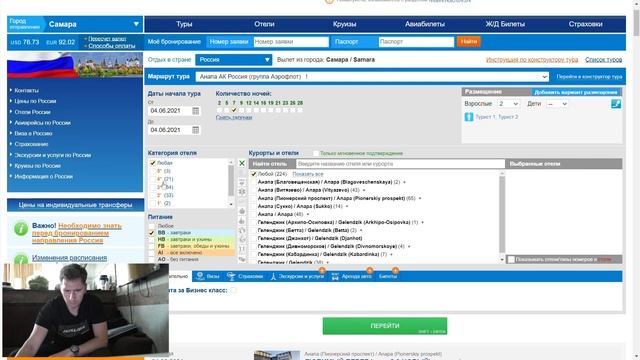Screen dimensions: 640x360
Task: Click the info icon beside Изменения расписания
Action: tap(21, 259)
